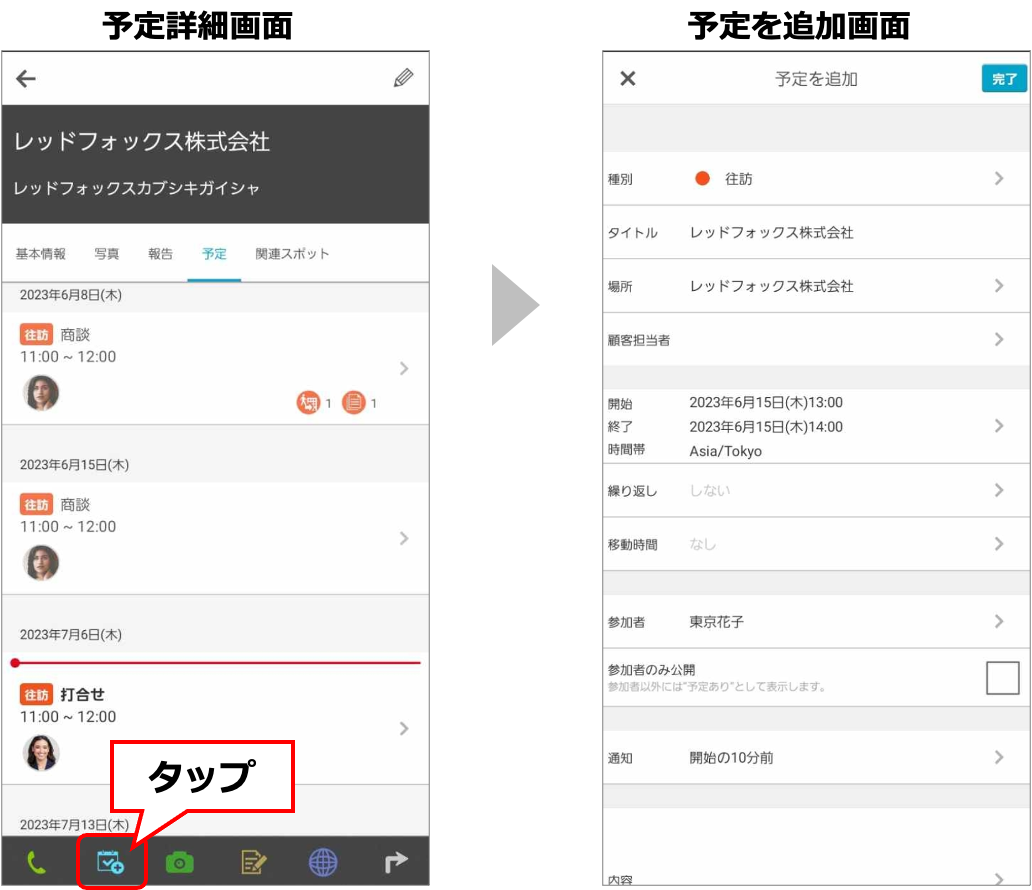Open edit with the pencil icon
This screenshot has width=1032, height=890.
[x=403, y=78]
